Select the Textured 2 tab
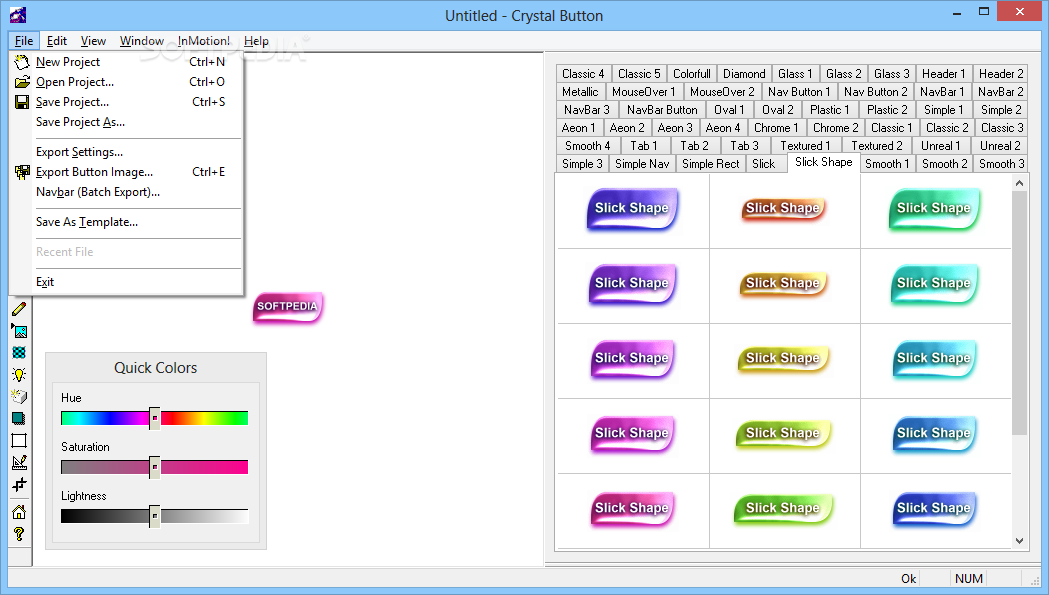Screen dimensions: 1049x595 click(876, 146)
